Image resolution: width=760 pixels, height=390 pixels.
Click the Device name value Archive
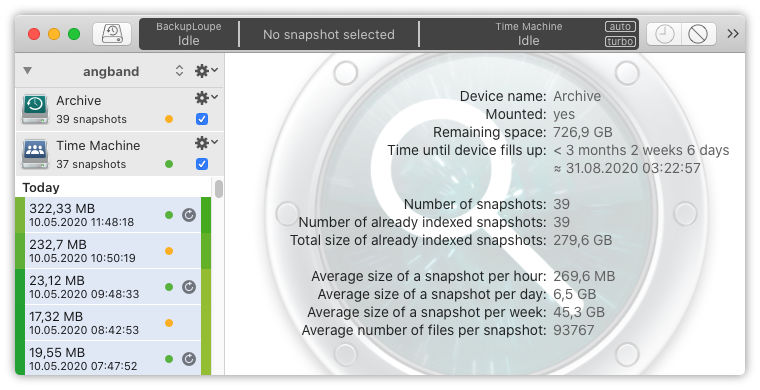pyautogui.click(x=577, y=96)
